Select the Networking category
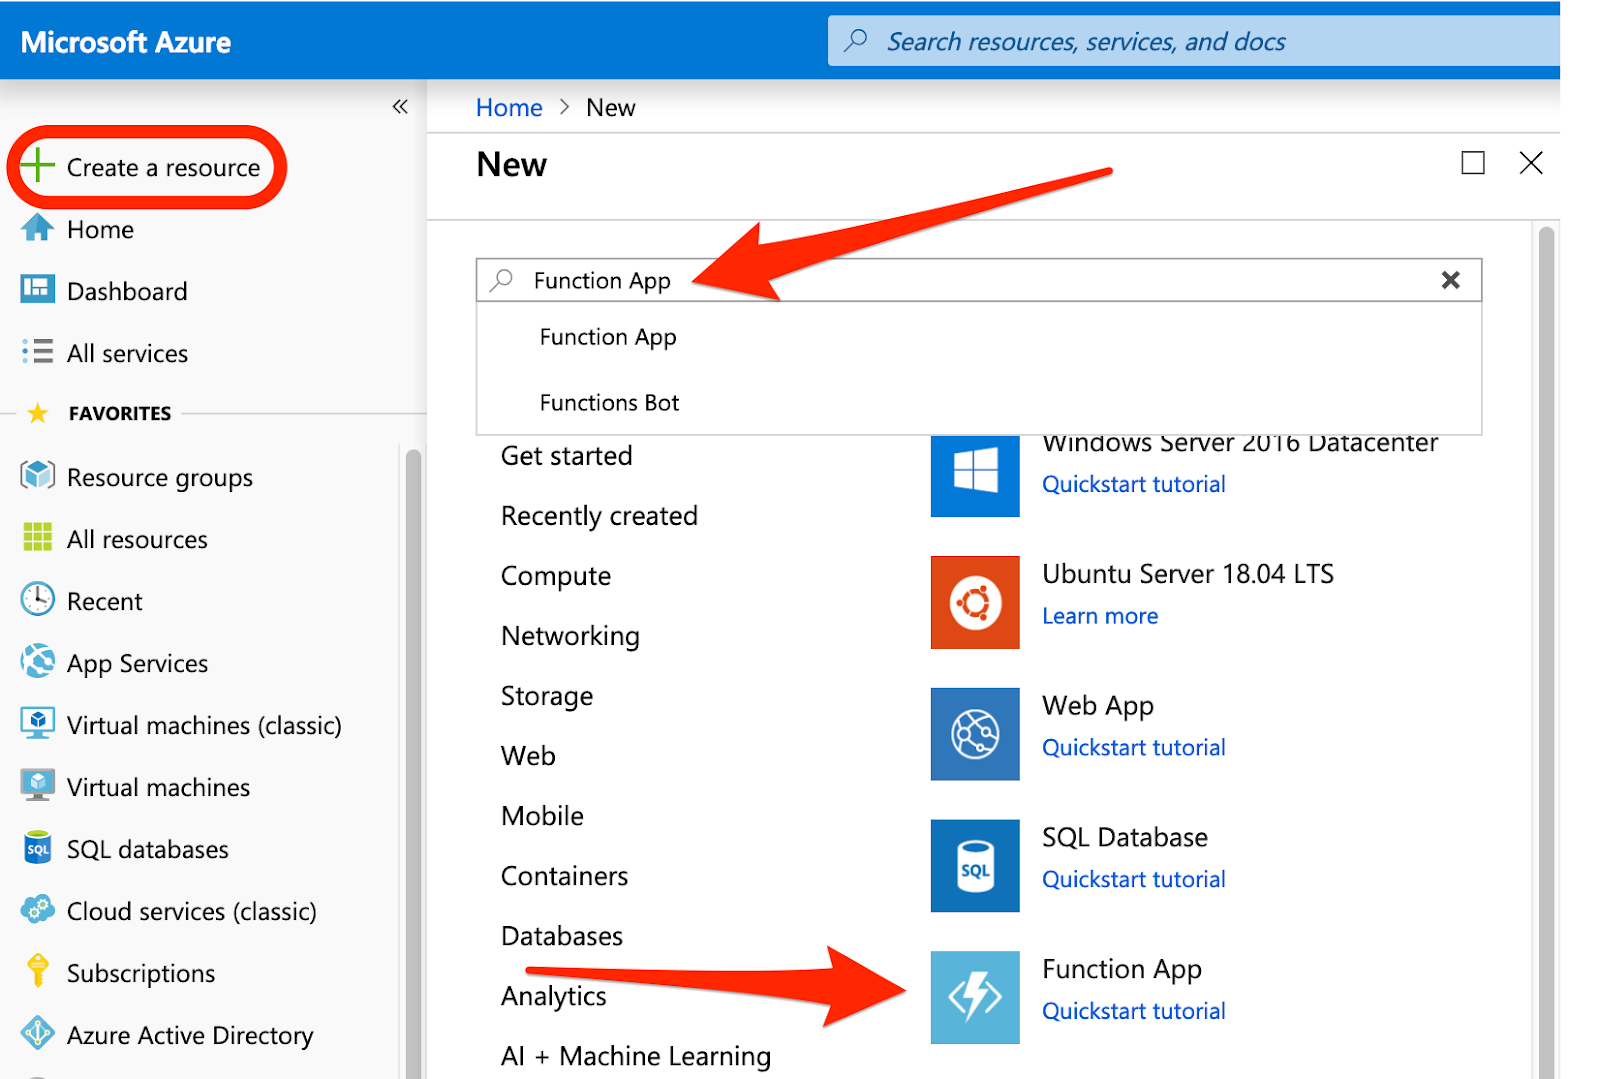Viewport: 1600px width, 1079px height. click(570, 636)
